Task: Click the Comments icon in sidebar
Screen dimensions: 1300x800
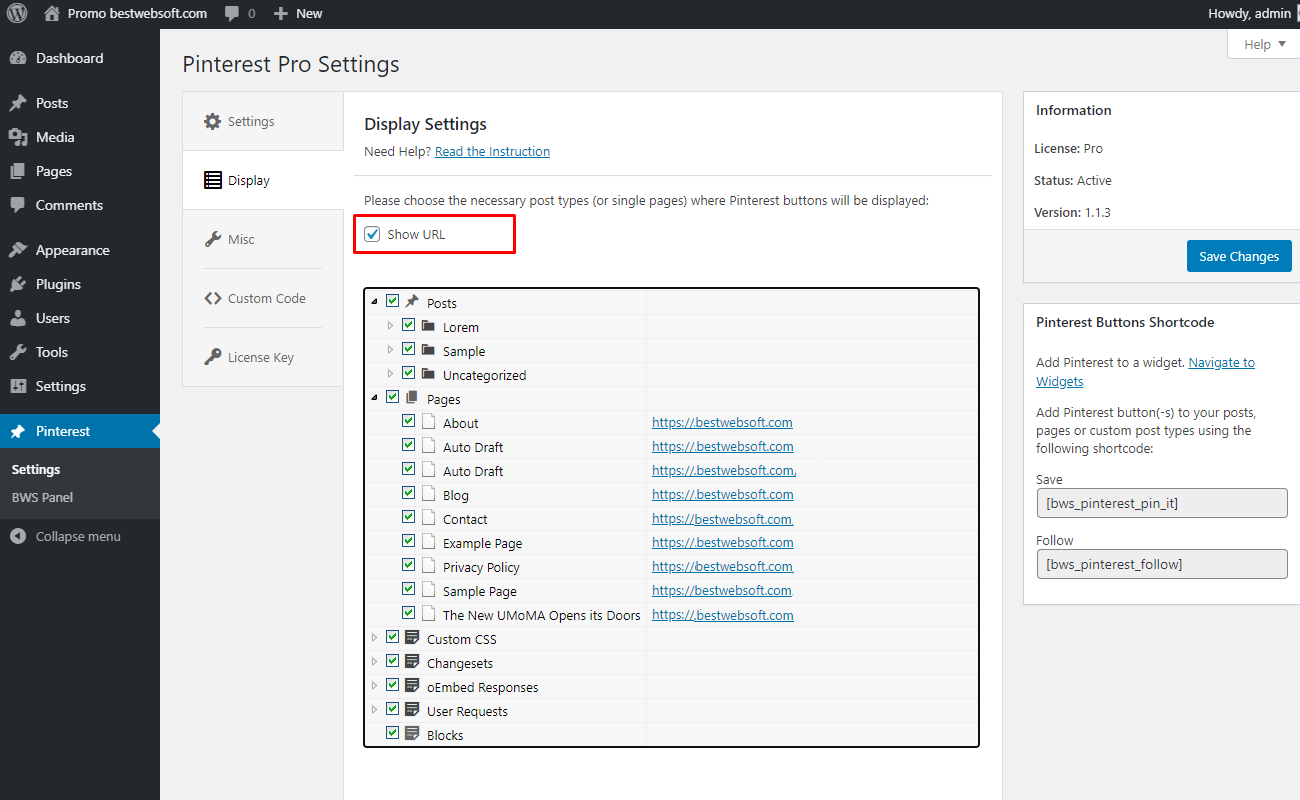Action: coord(18,205)
